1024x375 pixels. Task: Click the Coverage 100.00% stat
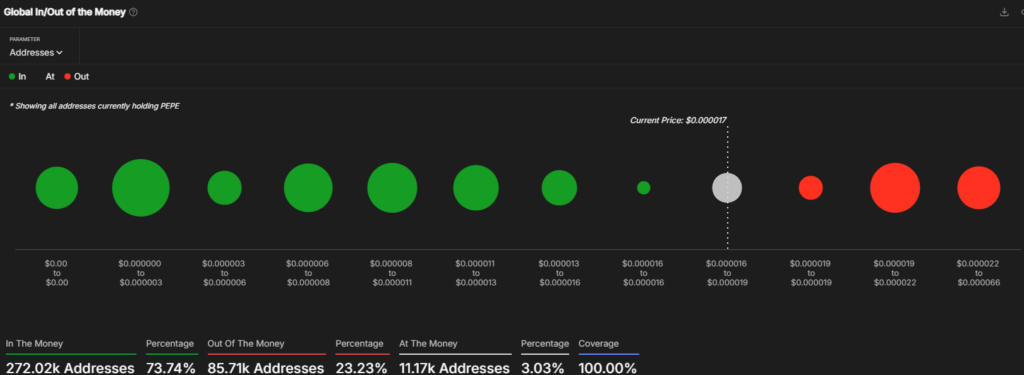[x=608, y=357]
